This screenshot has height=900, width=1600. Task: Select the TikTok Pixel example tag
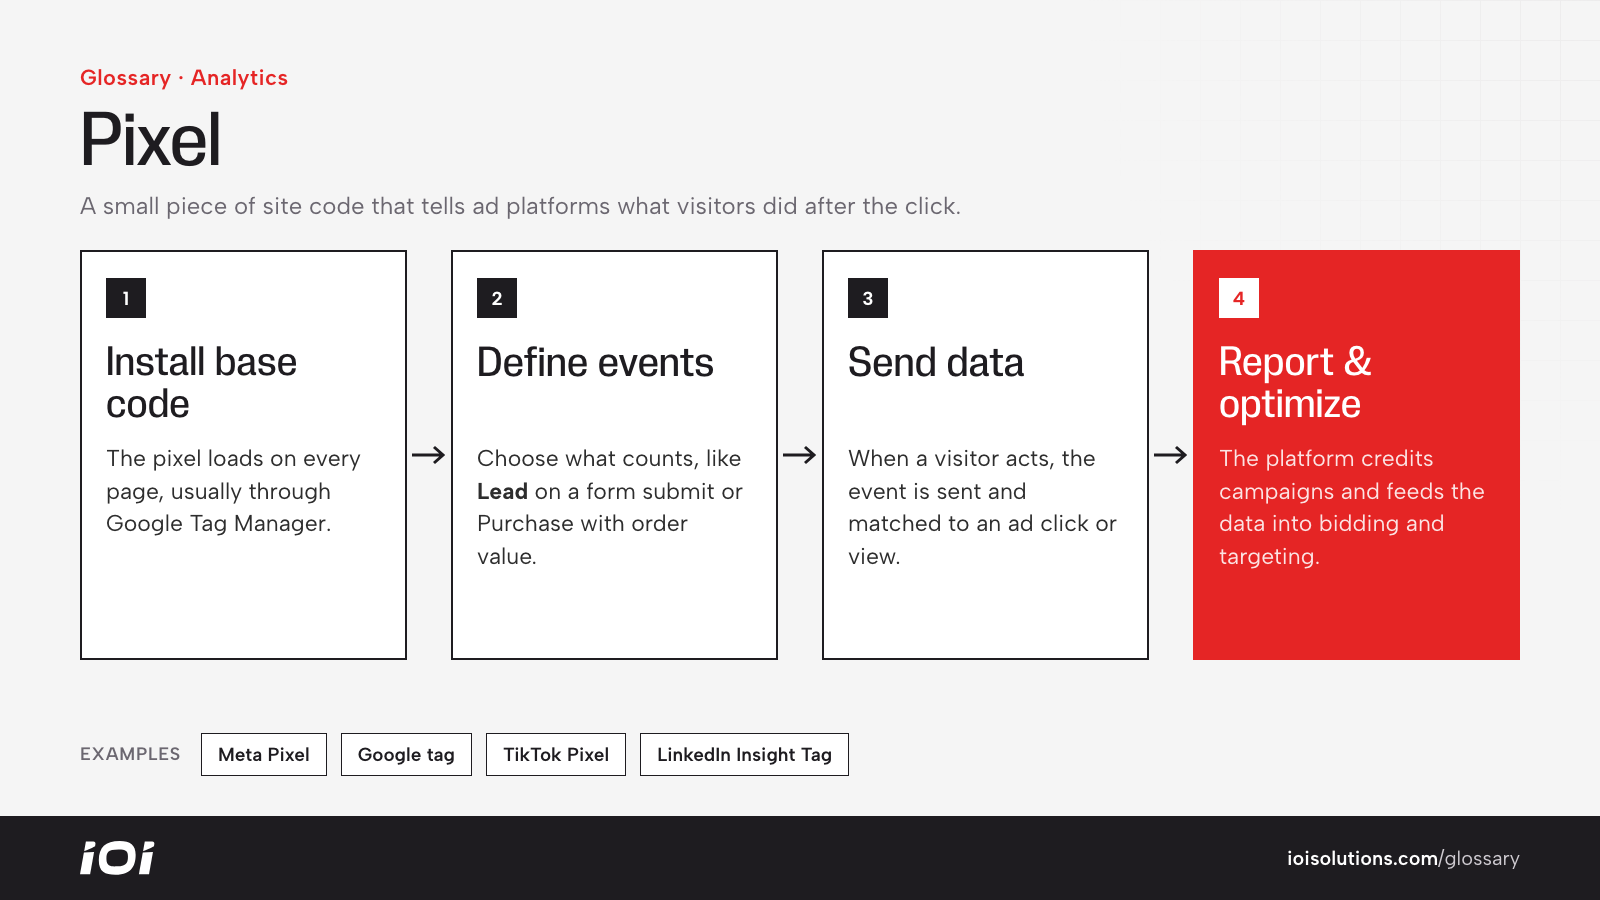pos(556,754)
